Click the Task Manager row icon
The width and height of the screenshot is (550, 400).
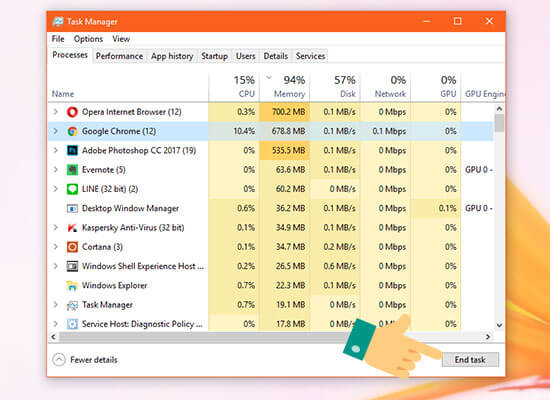click(72, 305)
